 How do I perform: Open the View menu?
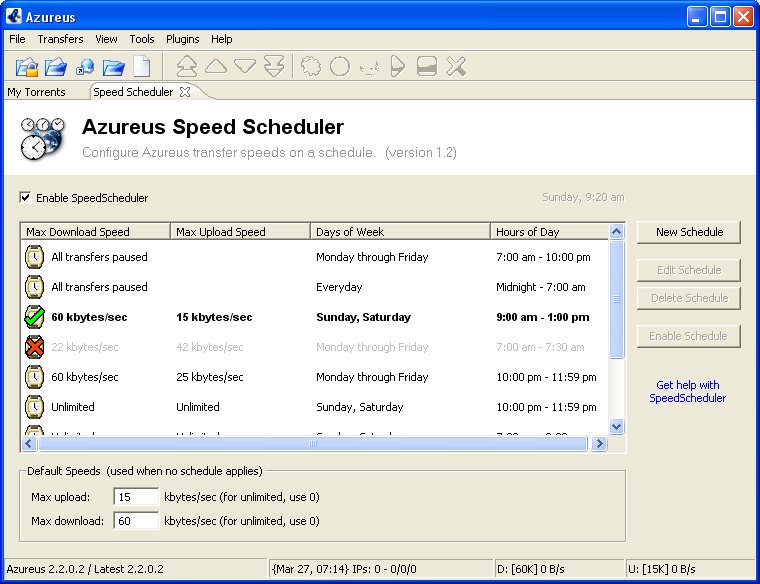tap(106, 39)
